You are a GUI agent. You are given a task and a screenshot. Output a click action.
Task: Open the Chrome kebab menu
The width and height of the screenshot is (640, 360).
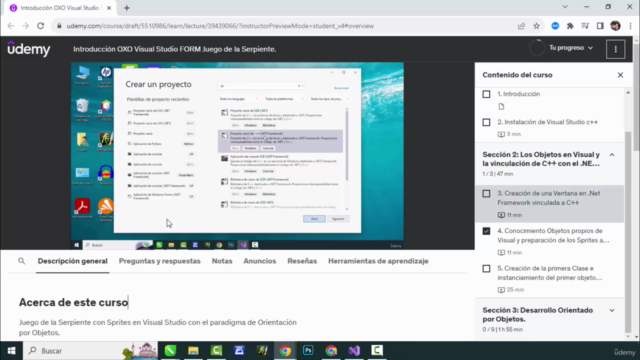pos(630,26)
